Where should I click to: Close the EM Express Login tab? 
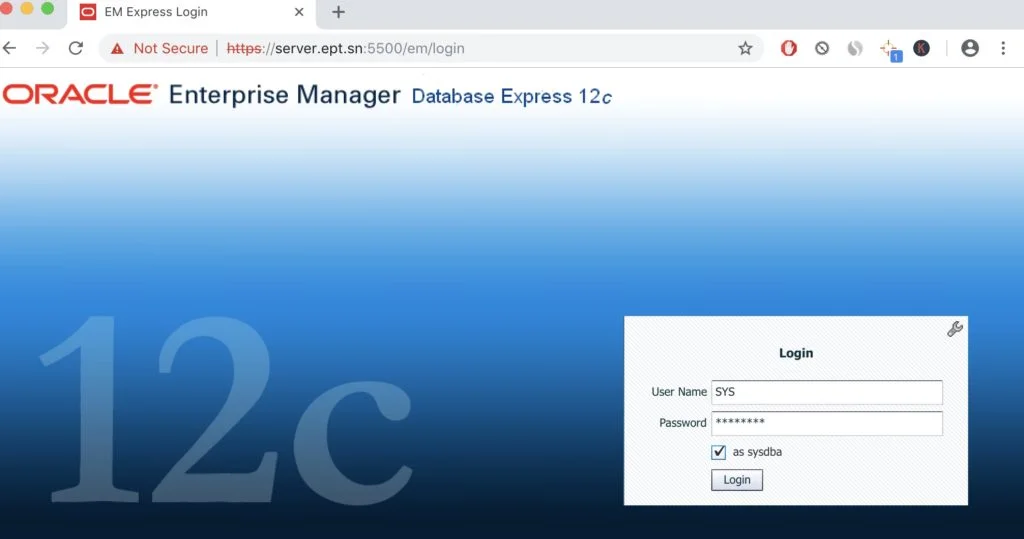[x=299, y=12]
